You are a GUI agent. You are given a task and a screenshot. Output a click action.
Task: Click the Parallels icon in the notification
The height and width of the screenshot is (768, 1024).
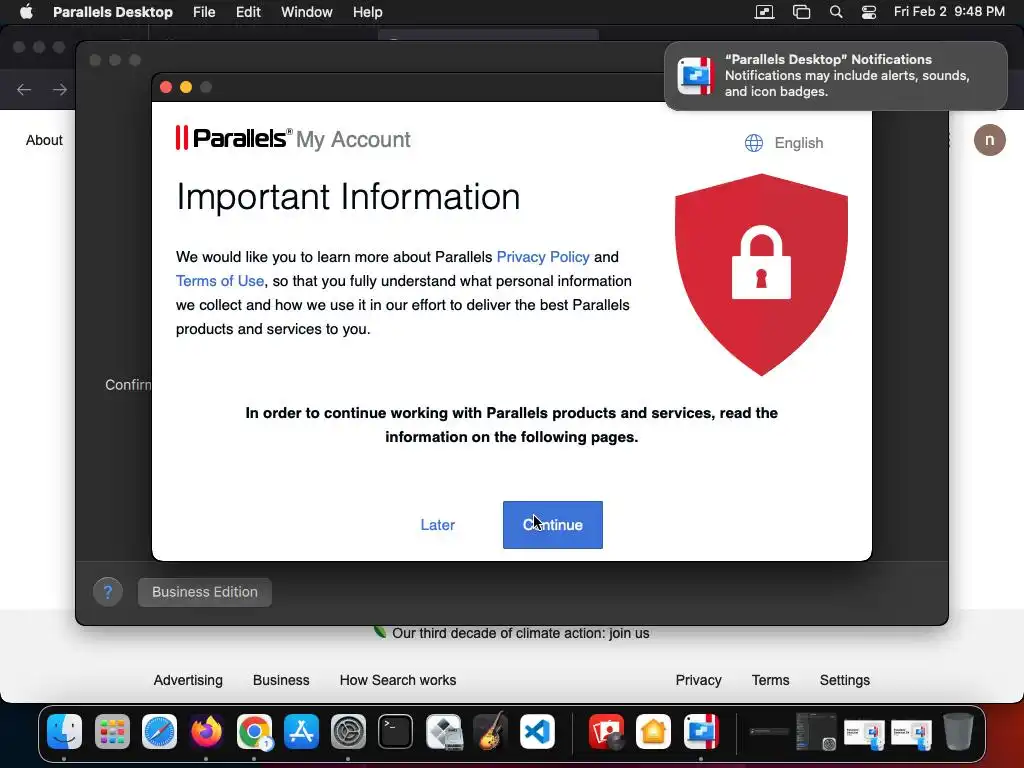[x=695, y=76]
